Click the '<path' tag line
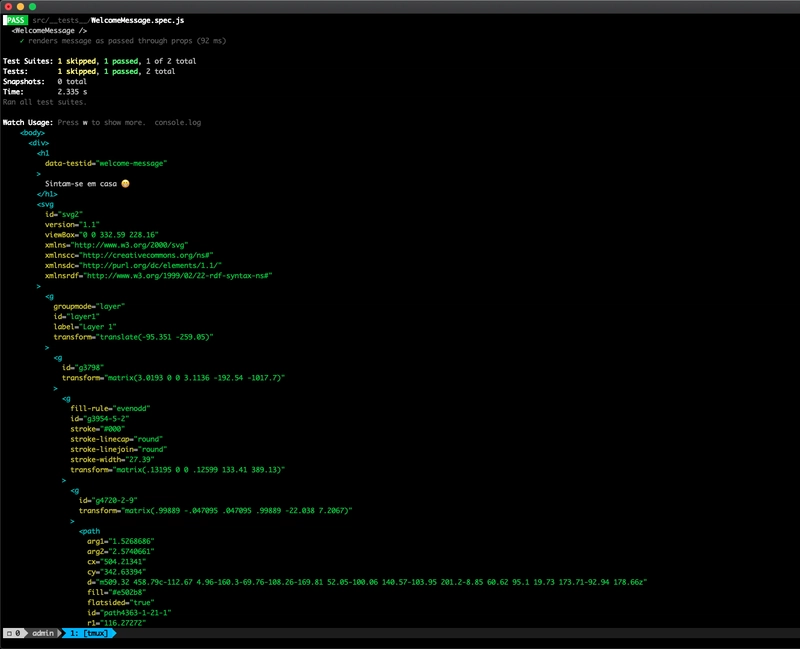This screenshot has width=800, height=649. (x=89, y=531)
